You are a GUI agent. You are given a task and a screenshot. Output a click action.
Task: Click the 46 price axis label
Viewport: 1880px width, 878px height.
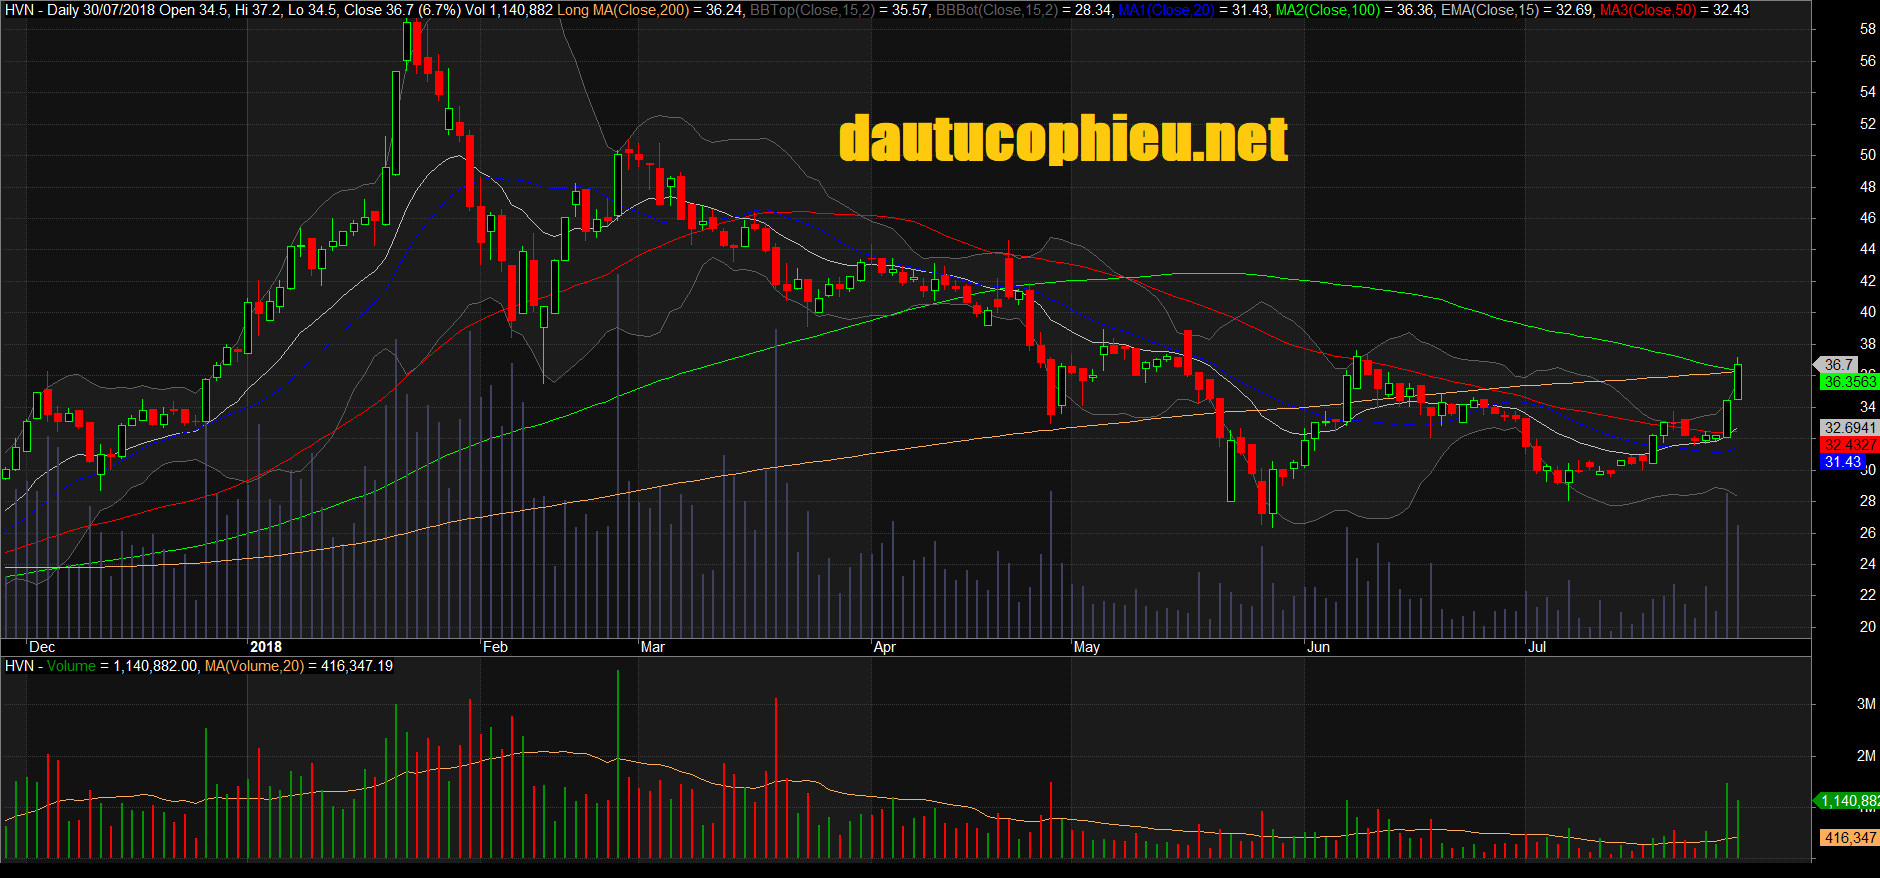tap(1867, 218)
